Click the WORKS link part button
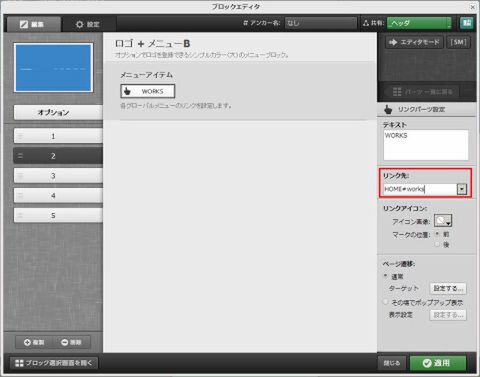 tap(148, 91)
